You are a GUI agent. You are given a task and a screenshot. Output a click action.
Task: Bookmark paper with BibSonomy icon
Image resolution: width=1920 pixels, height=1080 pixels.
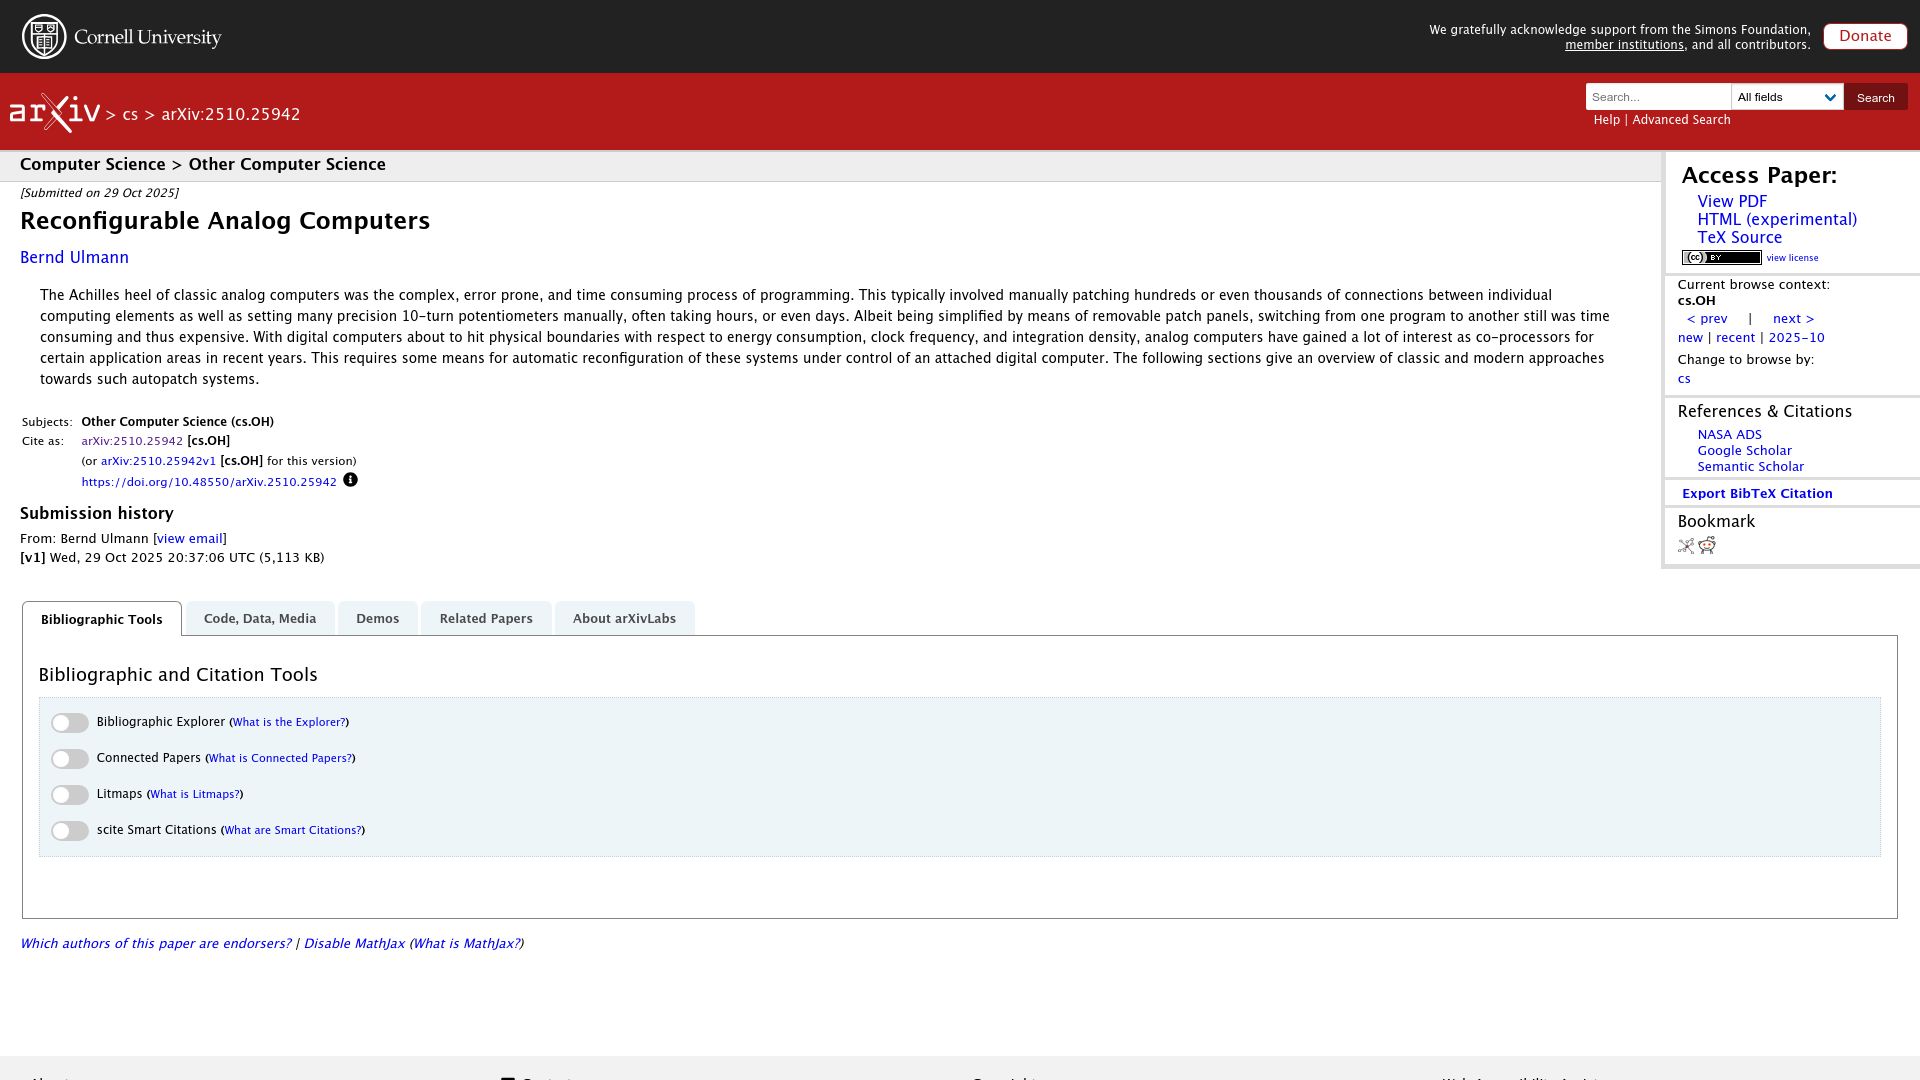[1686, 546]
